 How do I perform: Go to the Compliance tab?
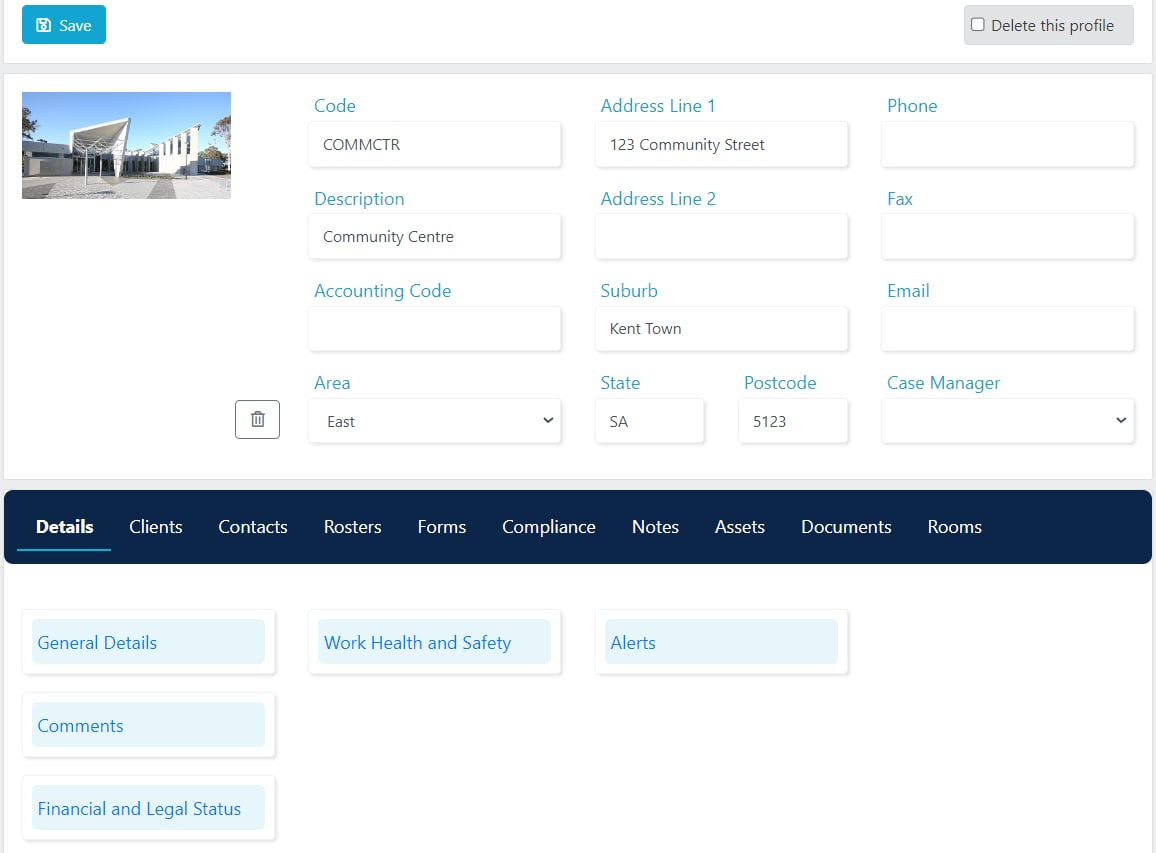549,527
